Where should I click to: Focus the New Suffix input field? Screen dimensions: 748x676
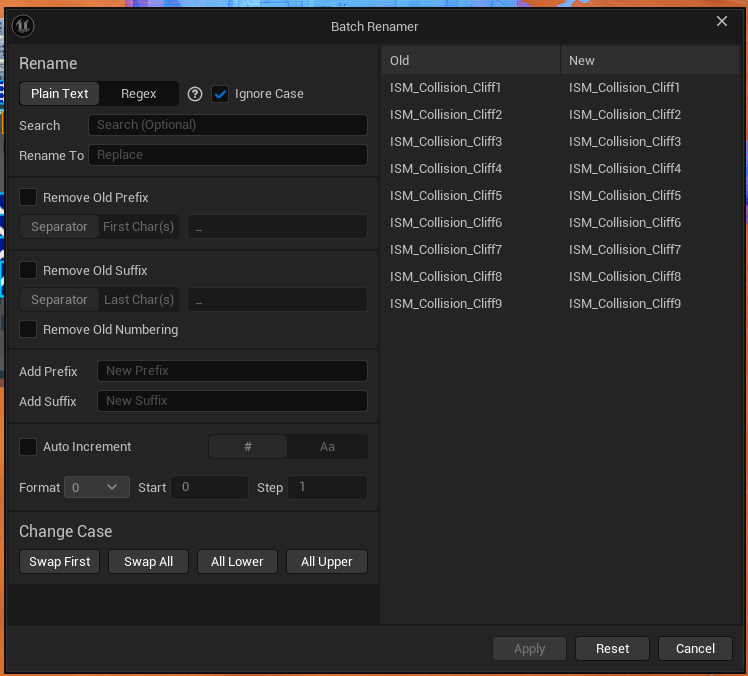pyautogui.click(x=232, y=401)
